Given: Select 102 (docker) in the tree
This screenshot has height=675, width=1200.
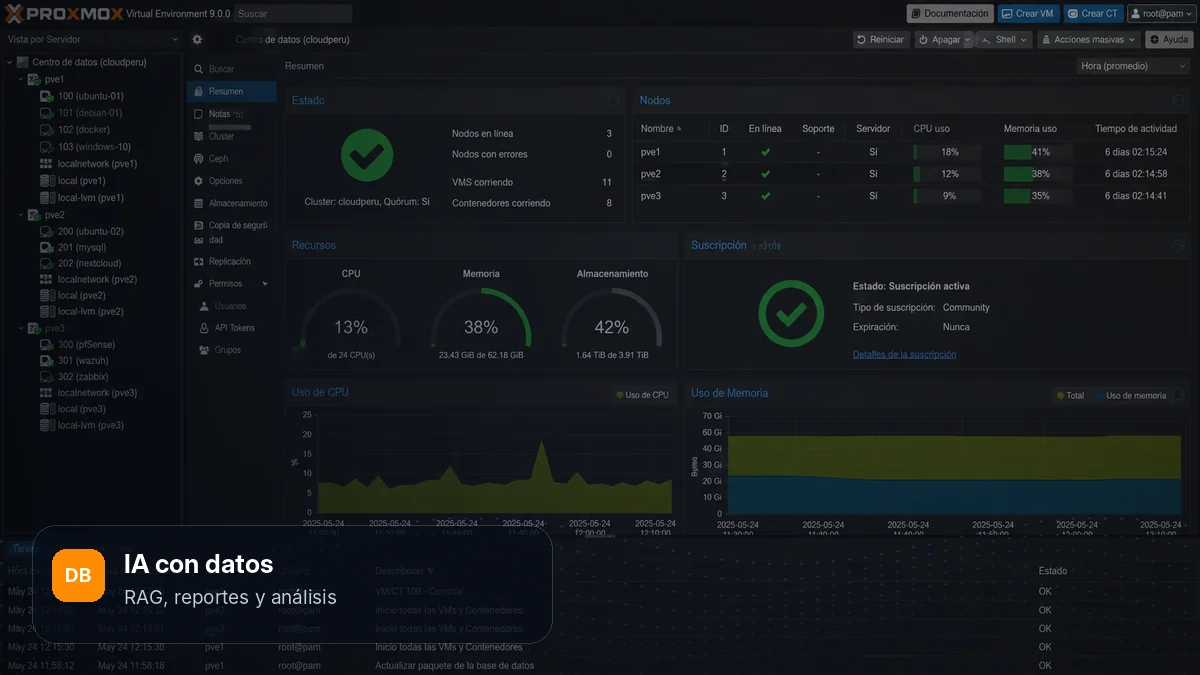Looking at the screenshot, I should 84,130.
